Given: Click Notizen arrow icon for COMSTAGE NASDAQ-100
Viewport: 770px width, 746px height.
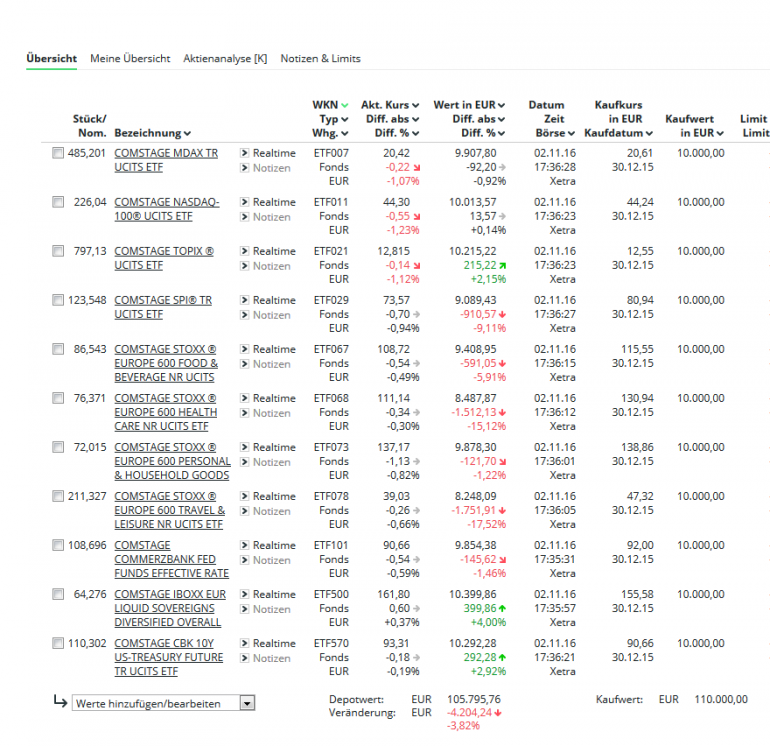Looking at the screenshot, I should [x=244, y=217].
